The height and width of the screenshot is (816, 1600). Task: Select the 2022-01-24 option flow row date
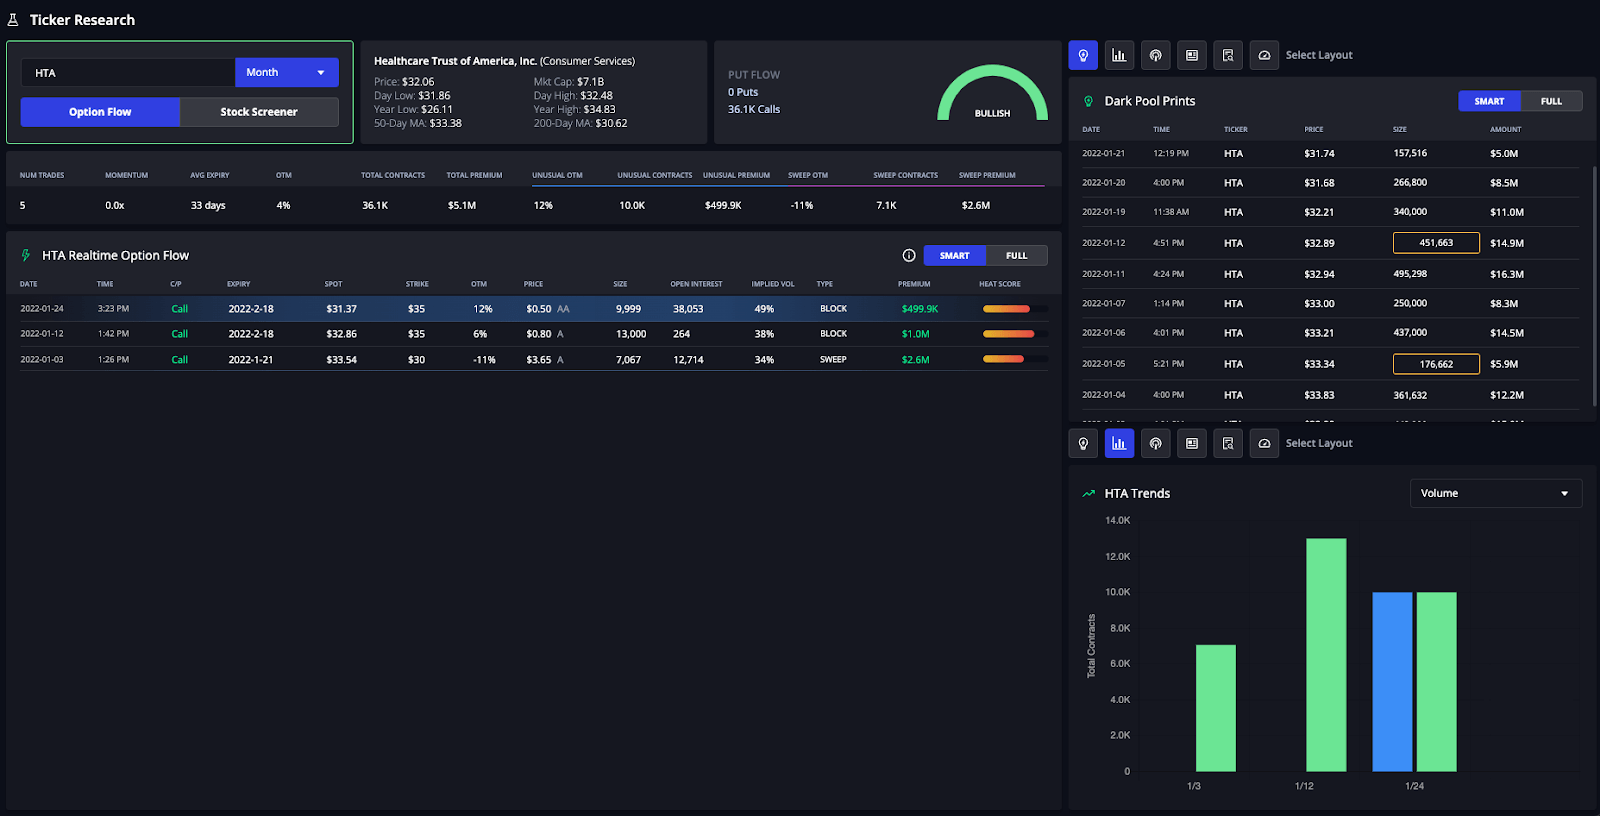(42, 309)
